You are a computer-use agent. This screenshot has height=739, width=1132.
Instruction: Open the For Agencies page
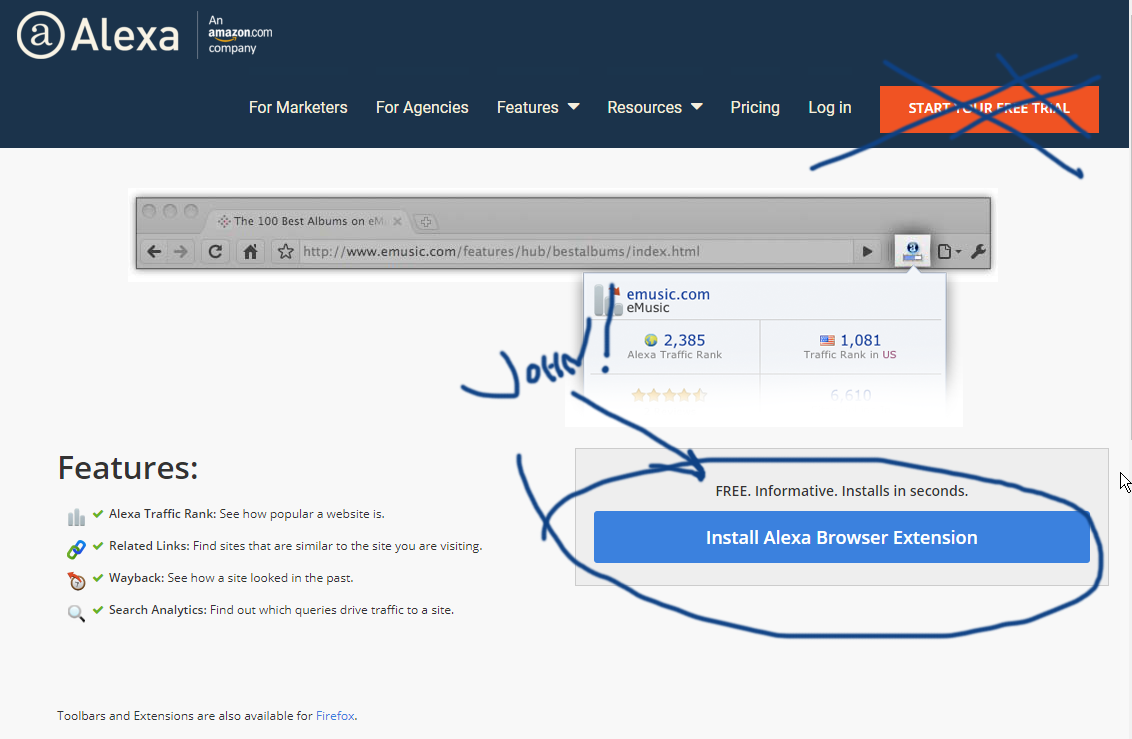[x=422, y=108]
